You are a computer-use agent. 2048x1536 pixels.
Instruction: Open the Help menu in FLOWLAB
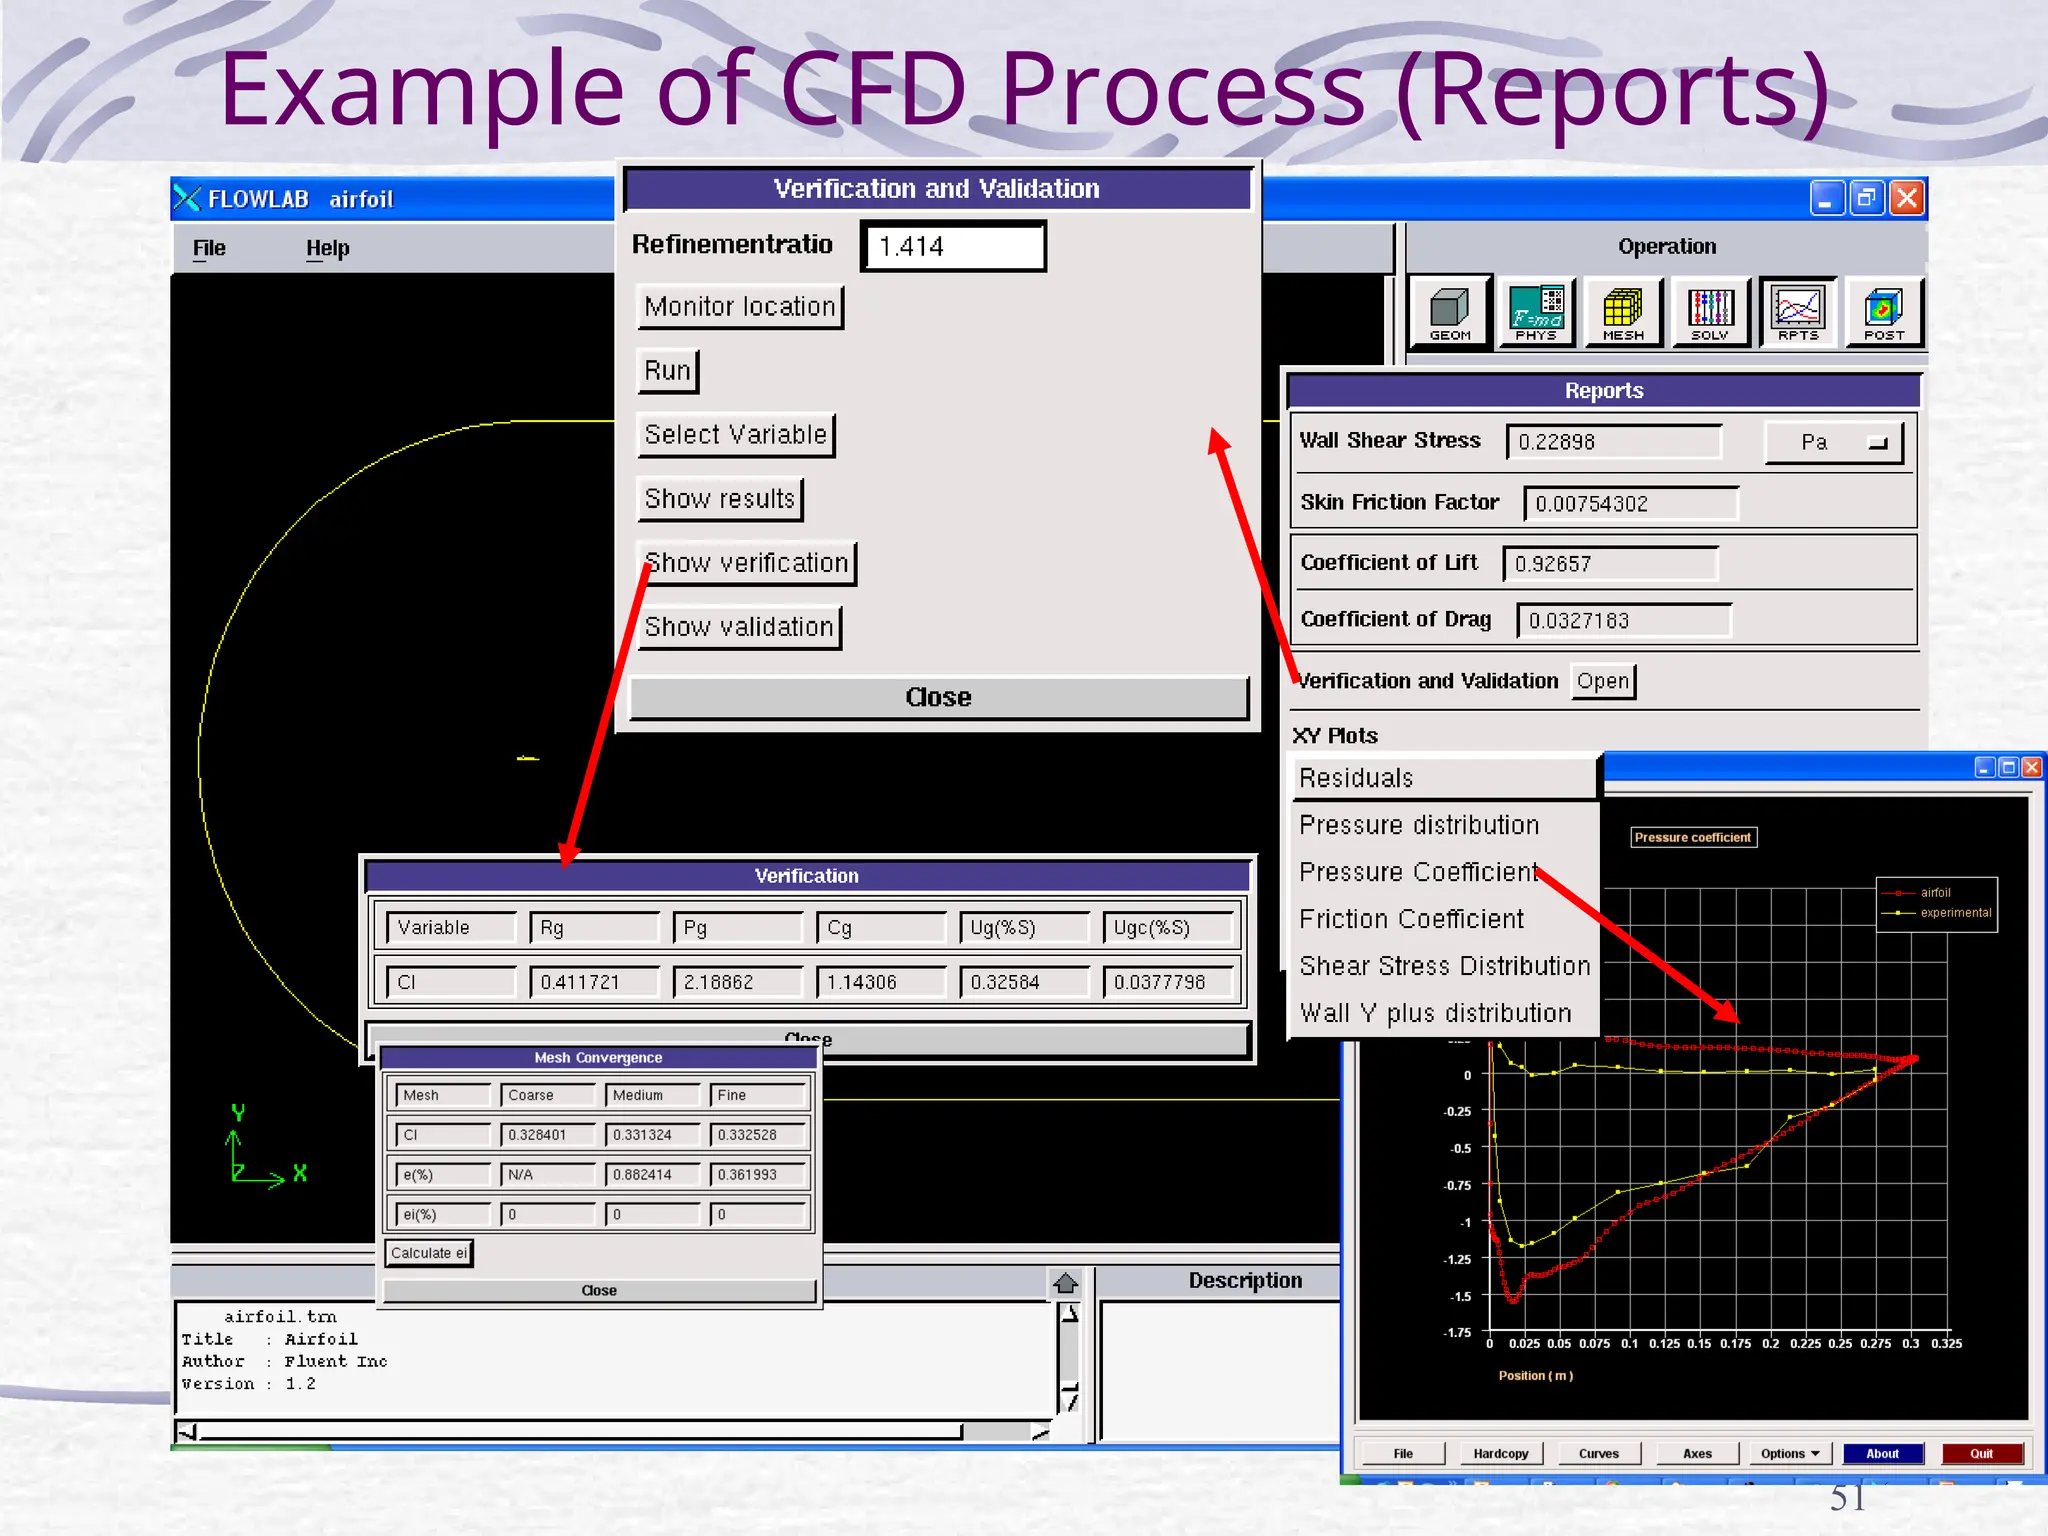327,248
